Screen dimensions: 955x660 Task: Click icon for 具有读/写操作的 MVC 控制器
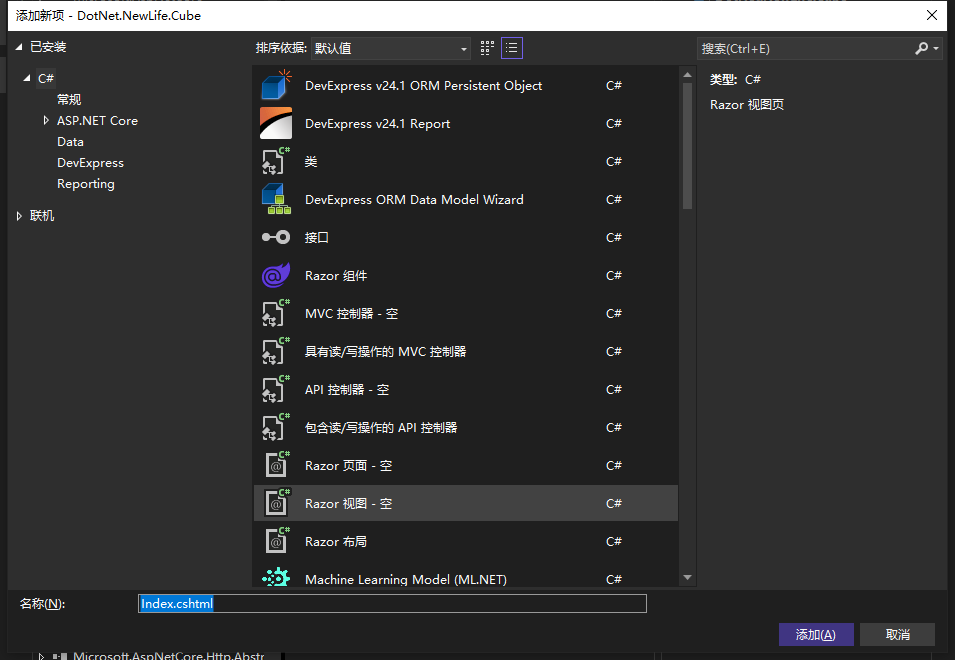click(x=276, y=351)
